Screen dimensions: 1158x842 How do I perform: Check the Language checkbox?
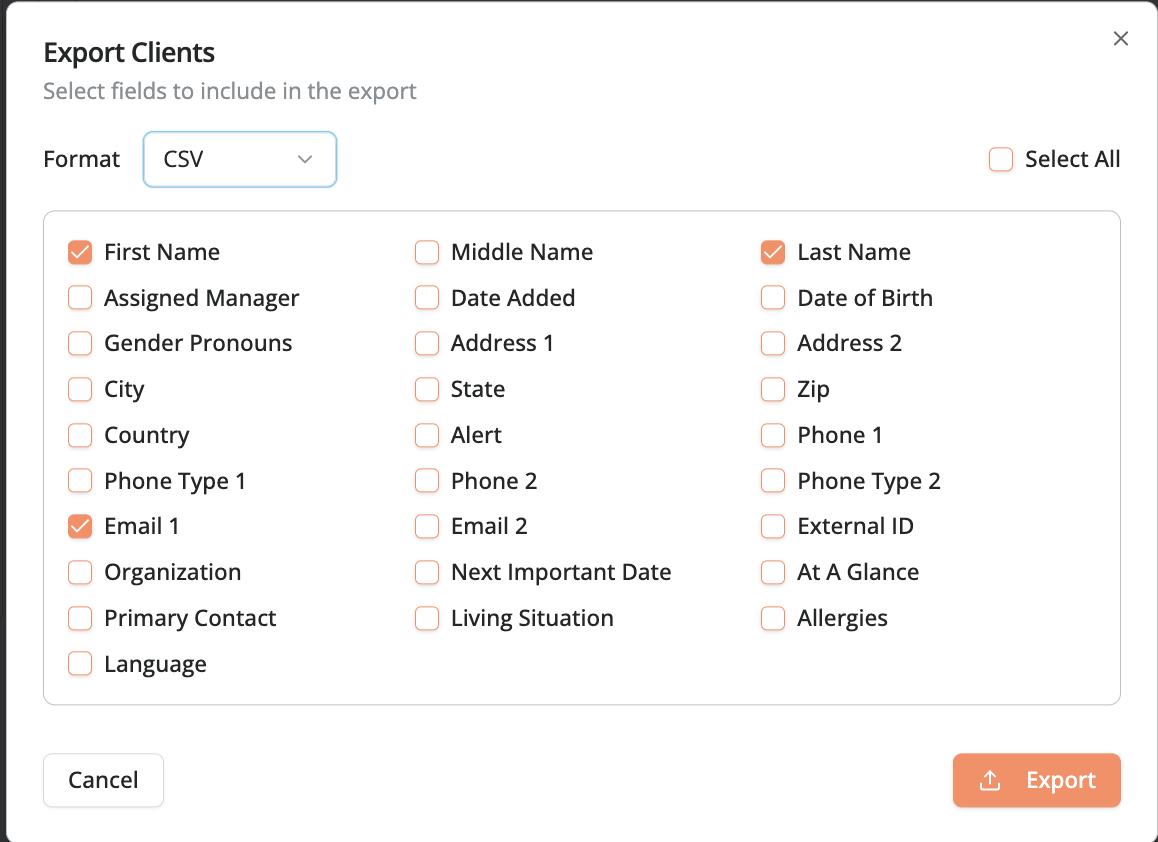pos(80,663)
